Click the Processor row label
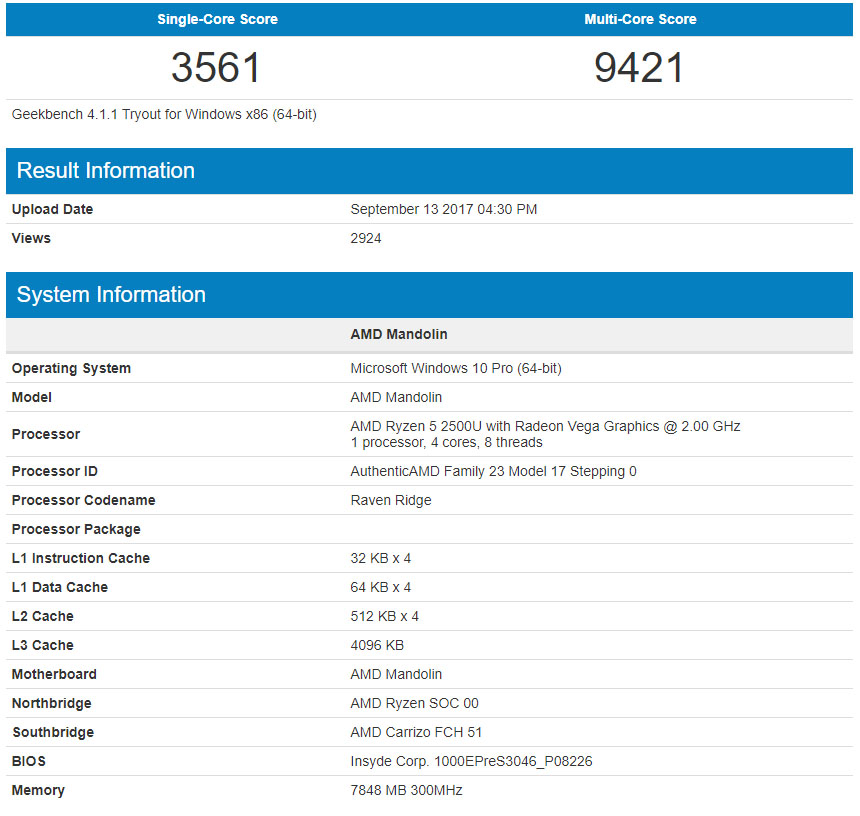 tap(46, 434)
